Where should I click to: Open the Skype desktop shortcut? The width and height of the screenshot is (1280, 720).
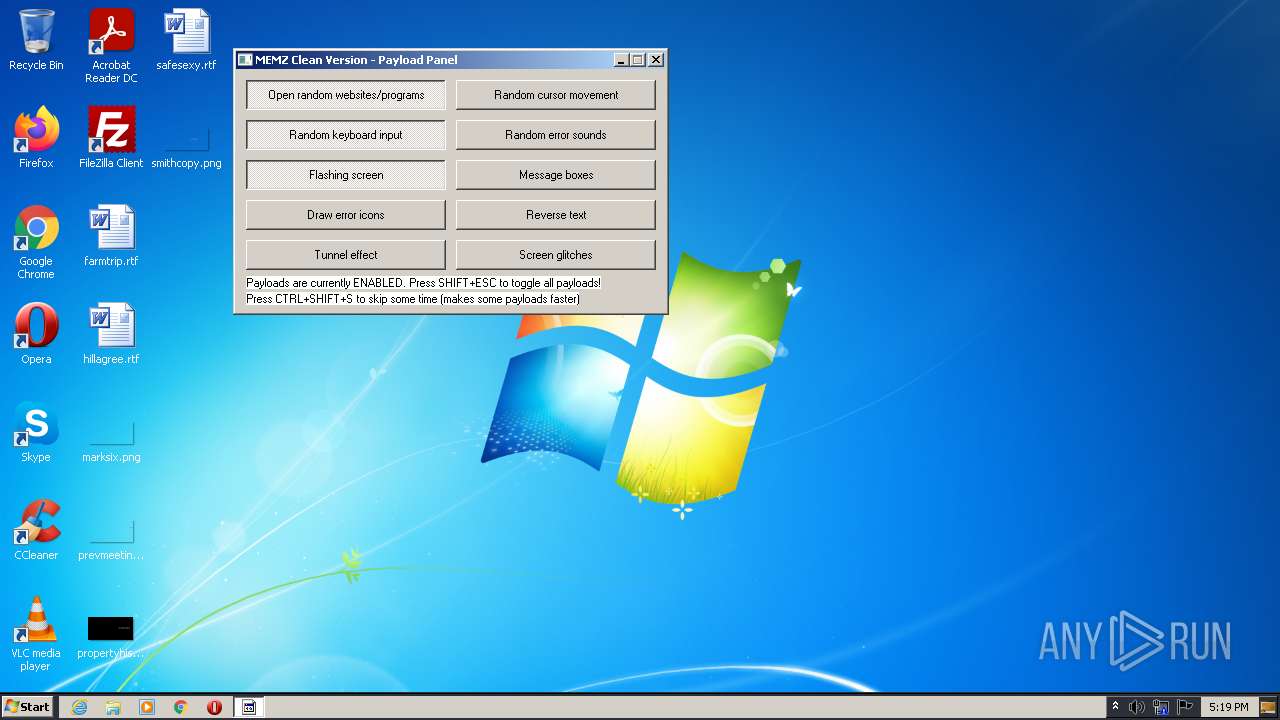(x=36, y=432)
